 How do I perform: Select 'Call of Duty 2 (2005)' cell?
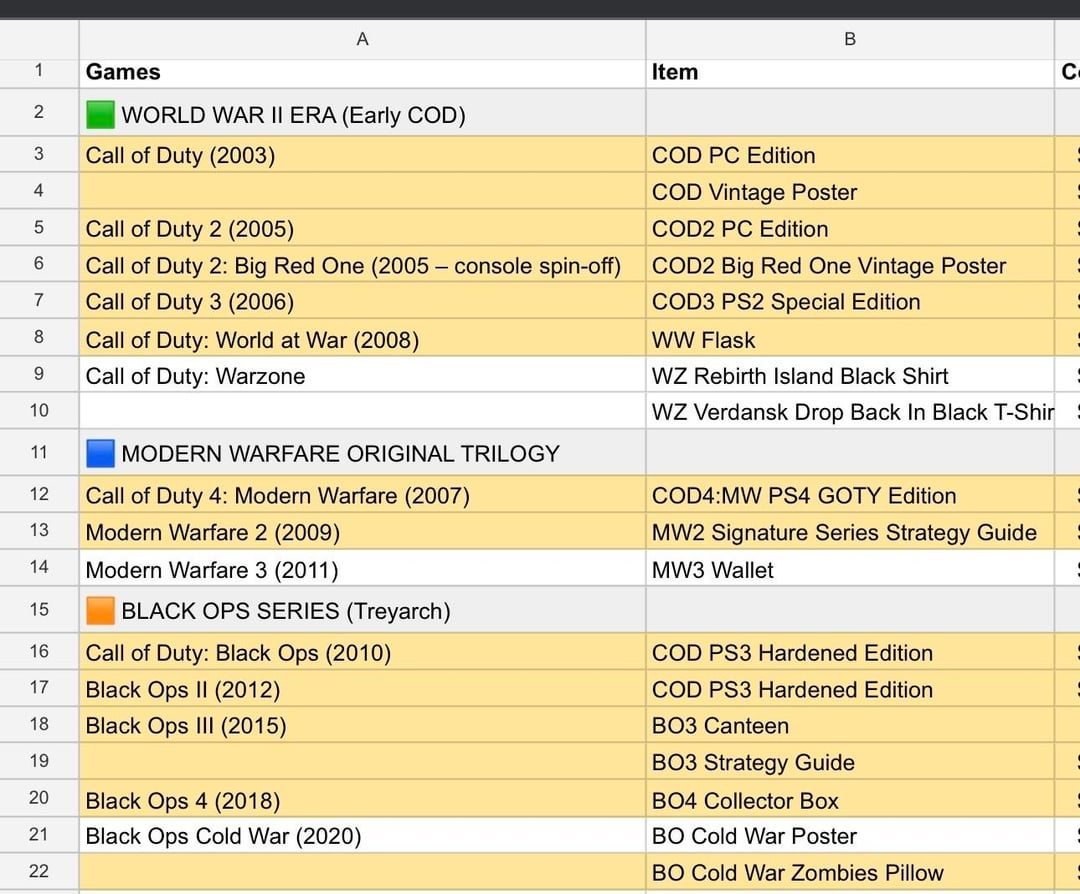click(x=362, y=229)
